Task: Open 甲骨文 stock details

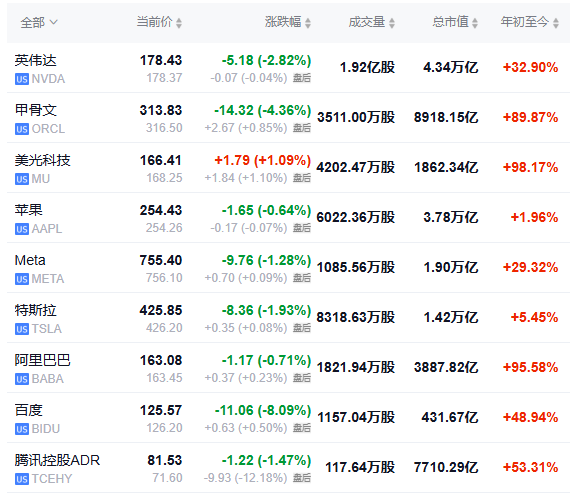Action: coord(36,110)
